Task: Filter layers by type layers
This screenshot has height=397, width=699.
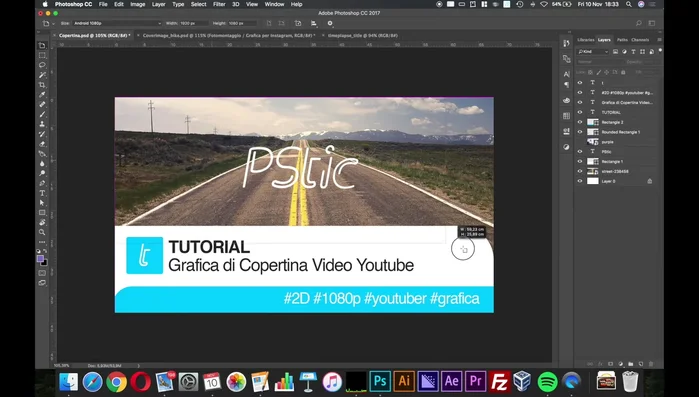Action: (x=633, y=52)
